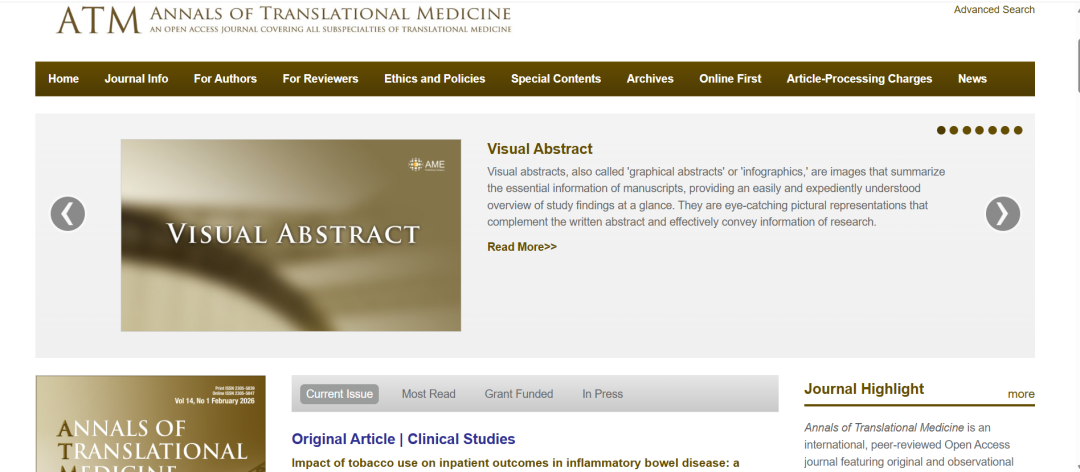Click the next slide arrow icon
1080x472 pixels.
coord(1002,213)
